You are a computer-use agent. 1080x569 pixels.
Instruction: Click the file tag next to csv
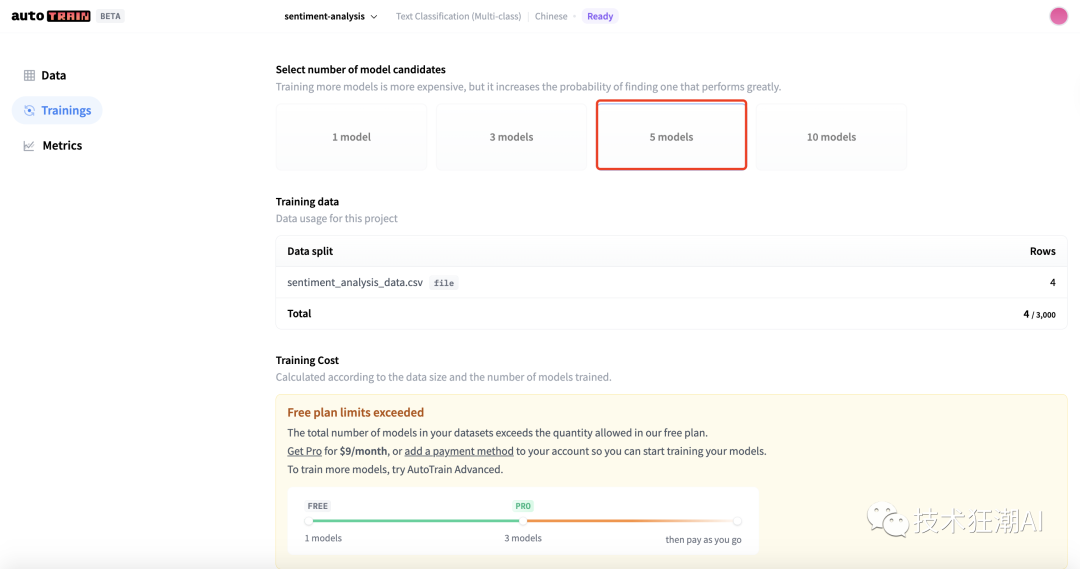click(444, 283)
